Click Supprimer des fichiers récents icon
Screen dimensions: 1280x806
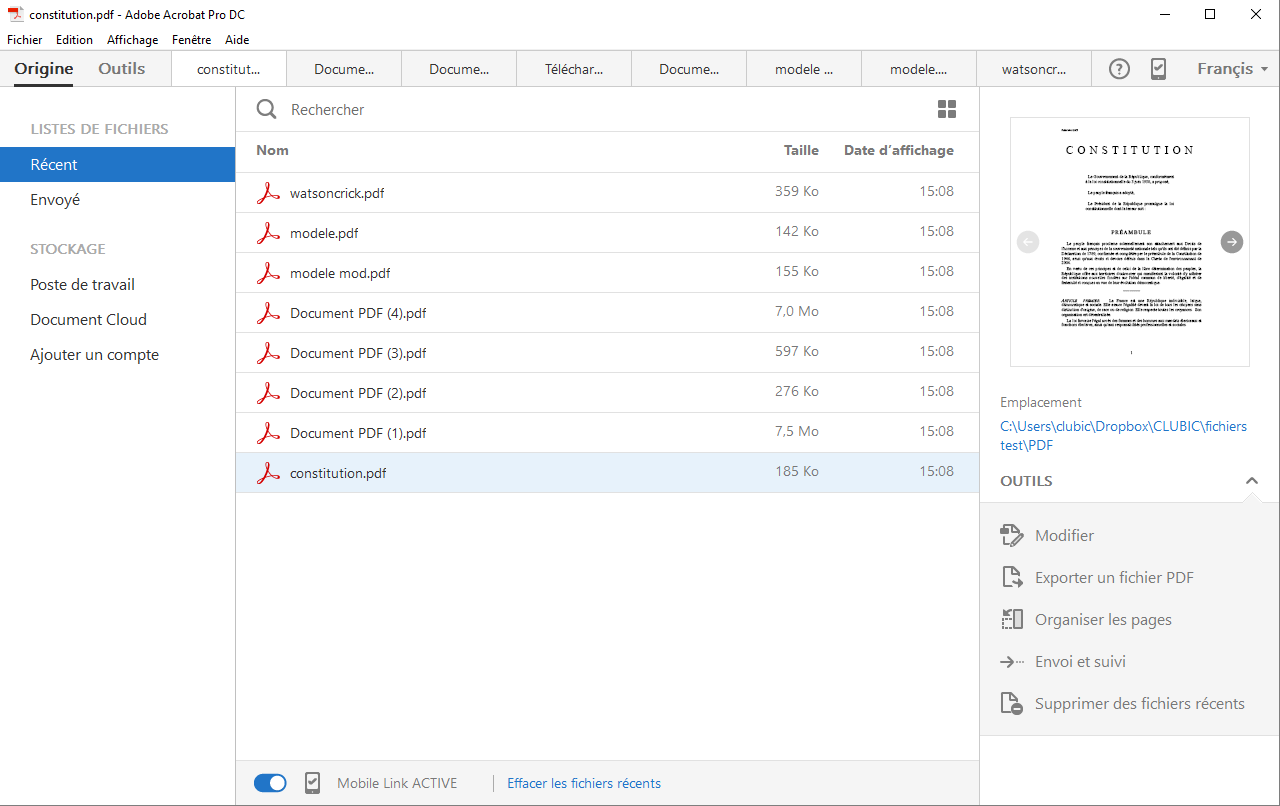(x=1012, y=703)
